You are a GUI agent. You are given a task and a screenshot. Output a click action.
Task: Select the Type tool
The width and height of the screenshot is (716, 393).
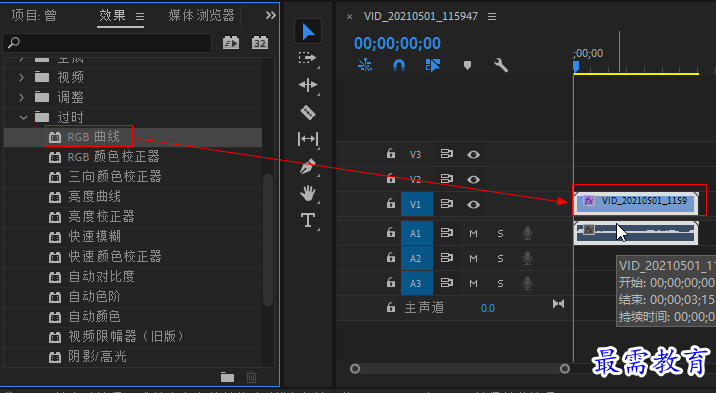click(x=308, y=220)
